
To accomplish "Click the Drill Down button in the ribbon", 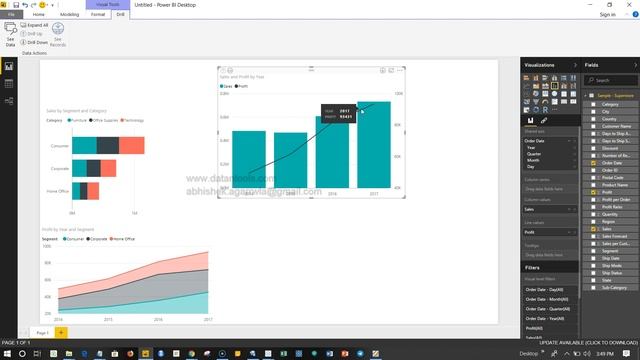I will (x=35, y=42).
